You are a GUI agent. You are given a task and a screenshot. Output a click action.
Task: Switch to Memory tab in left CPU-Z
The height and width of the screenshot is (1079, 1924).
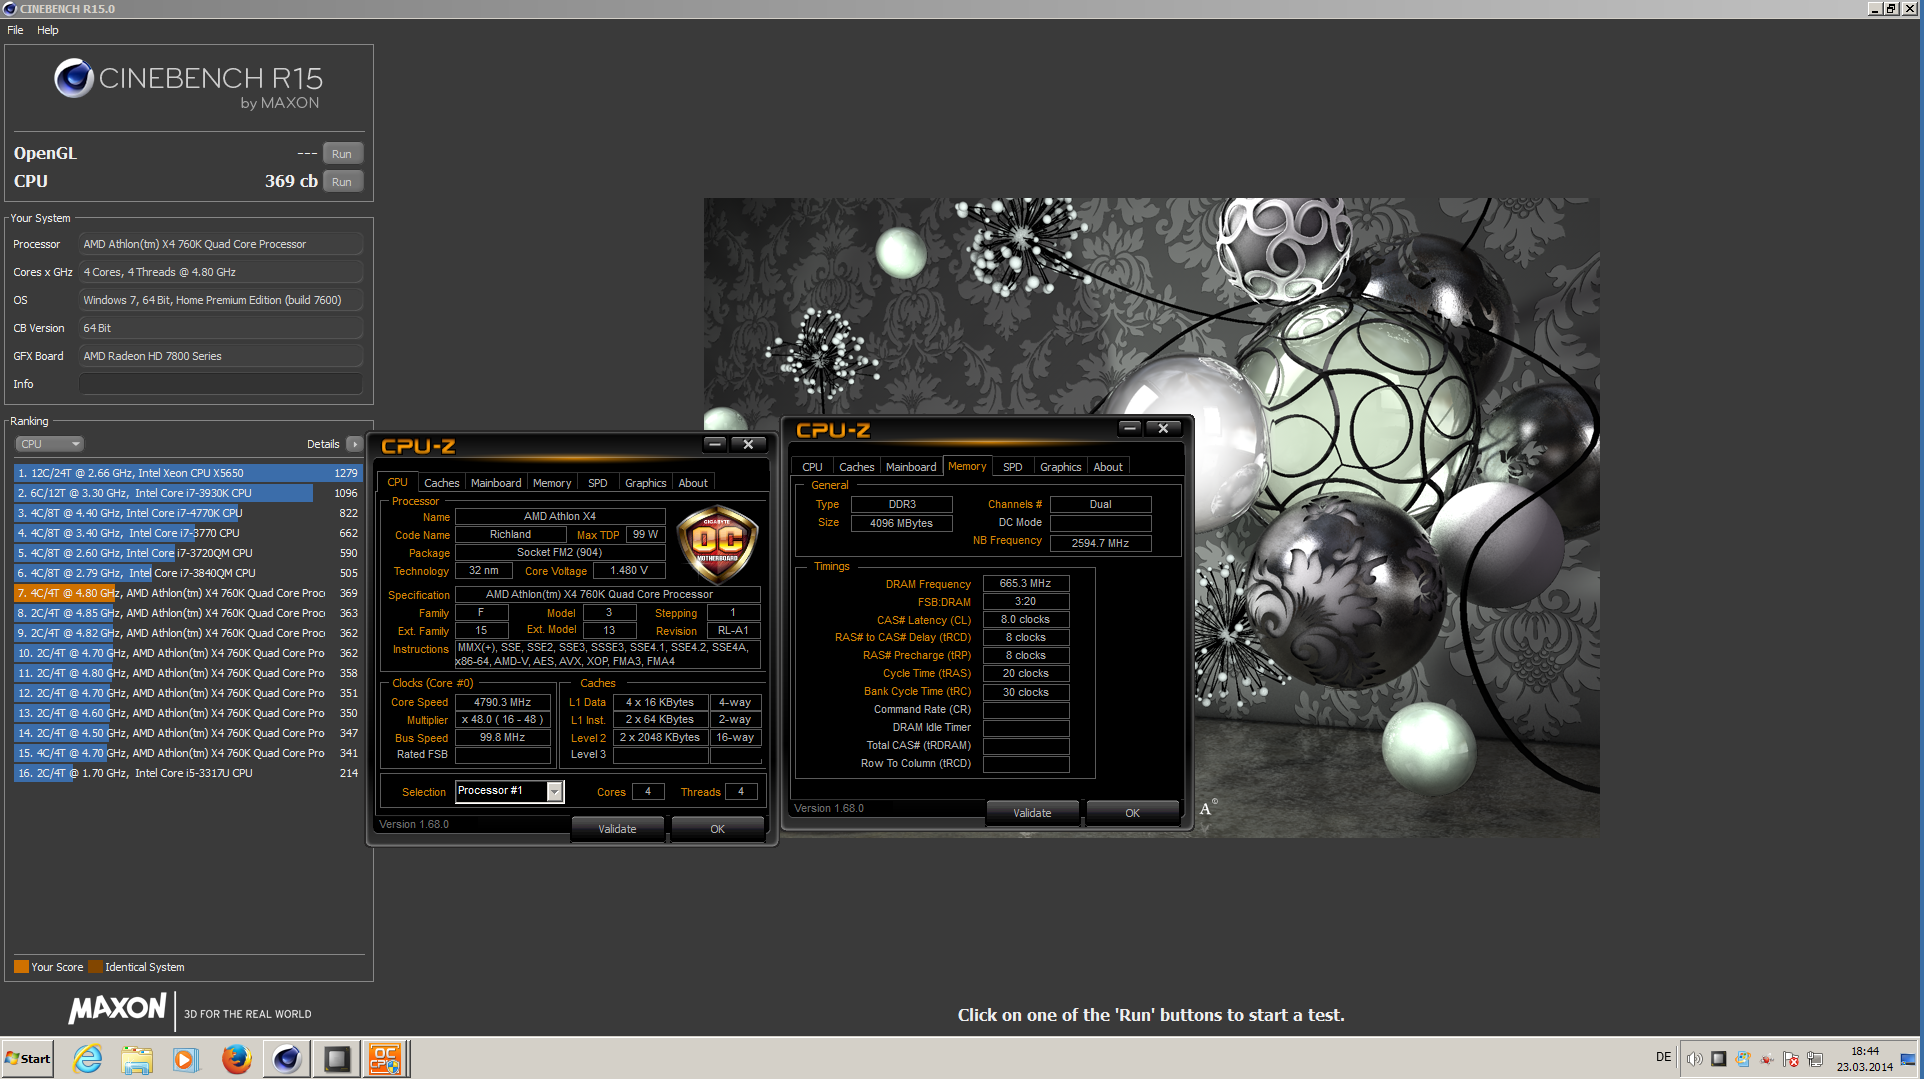tap(552, 483)
